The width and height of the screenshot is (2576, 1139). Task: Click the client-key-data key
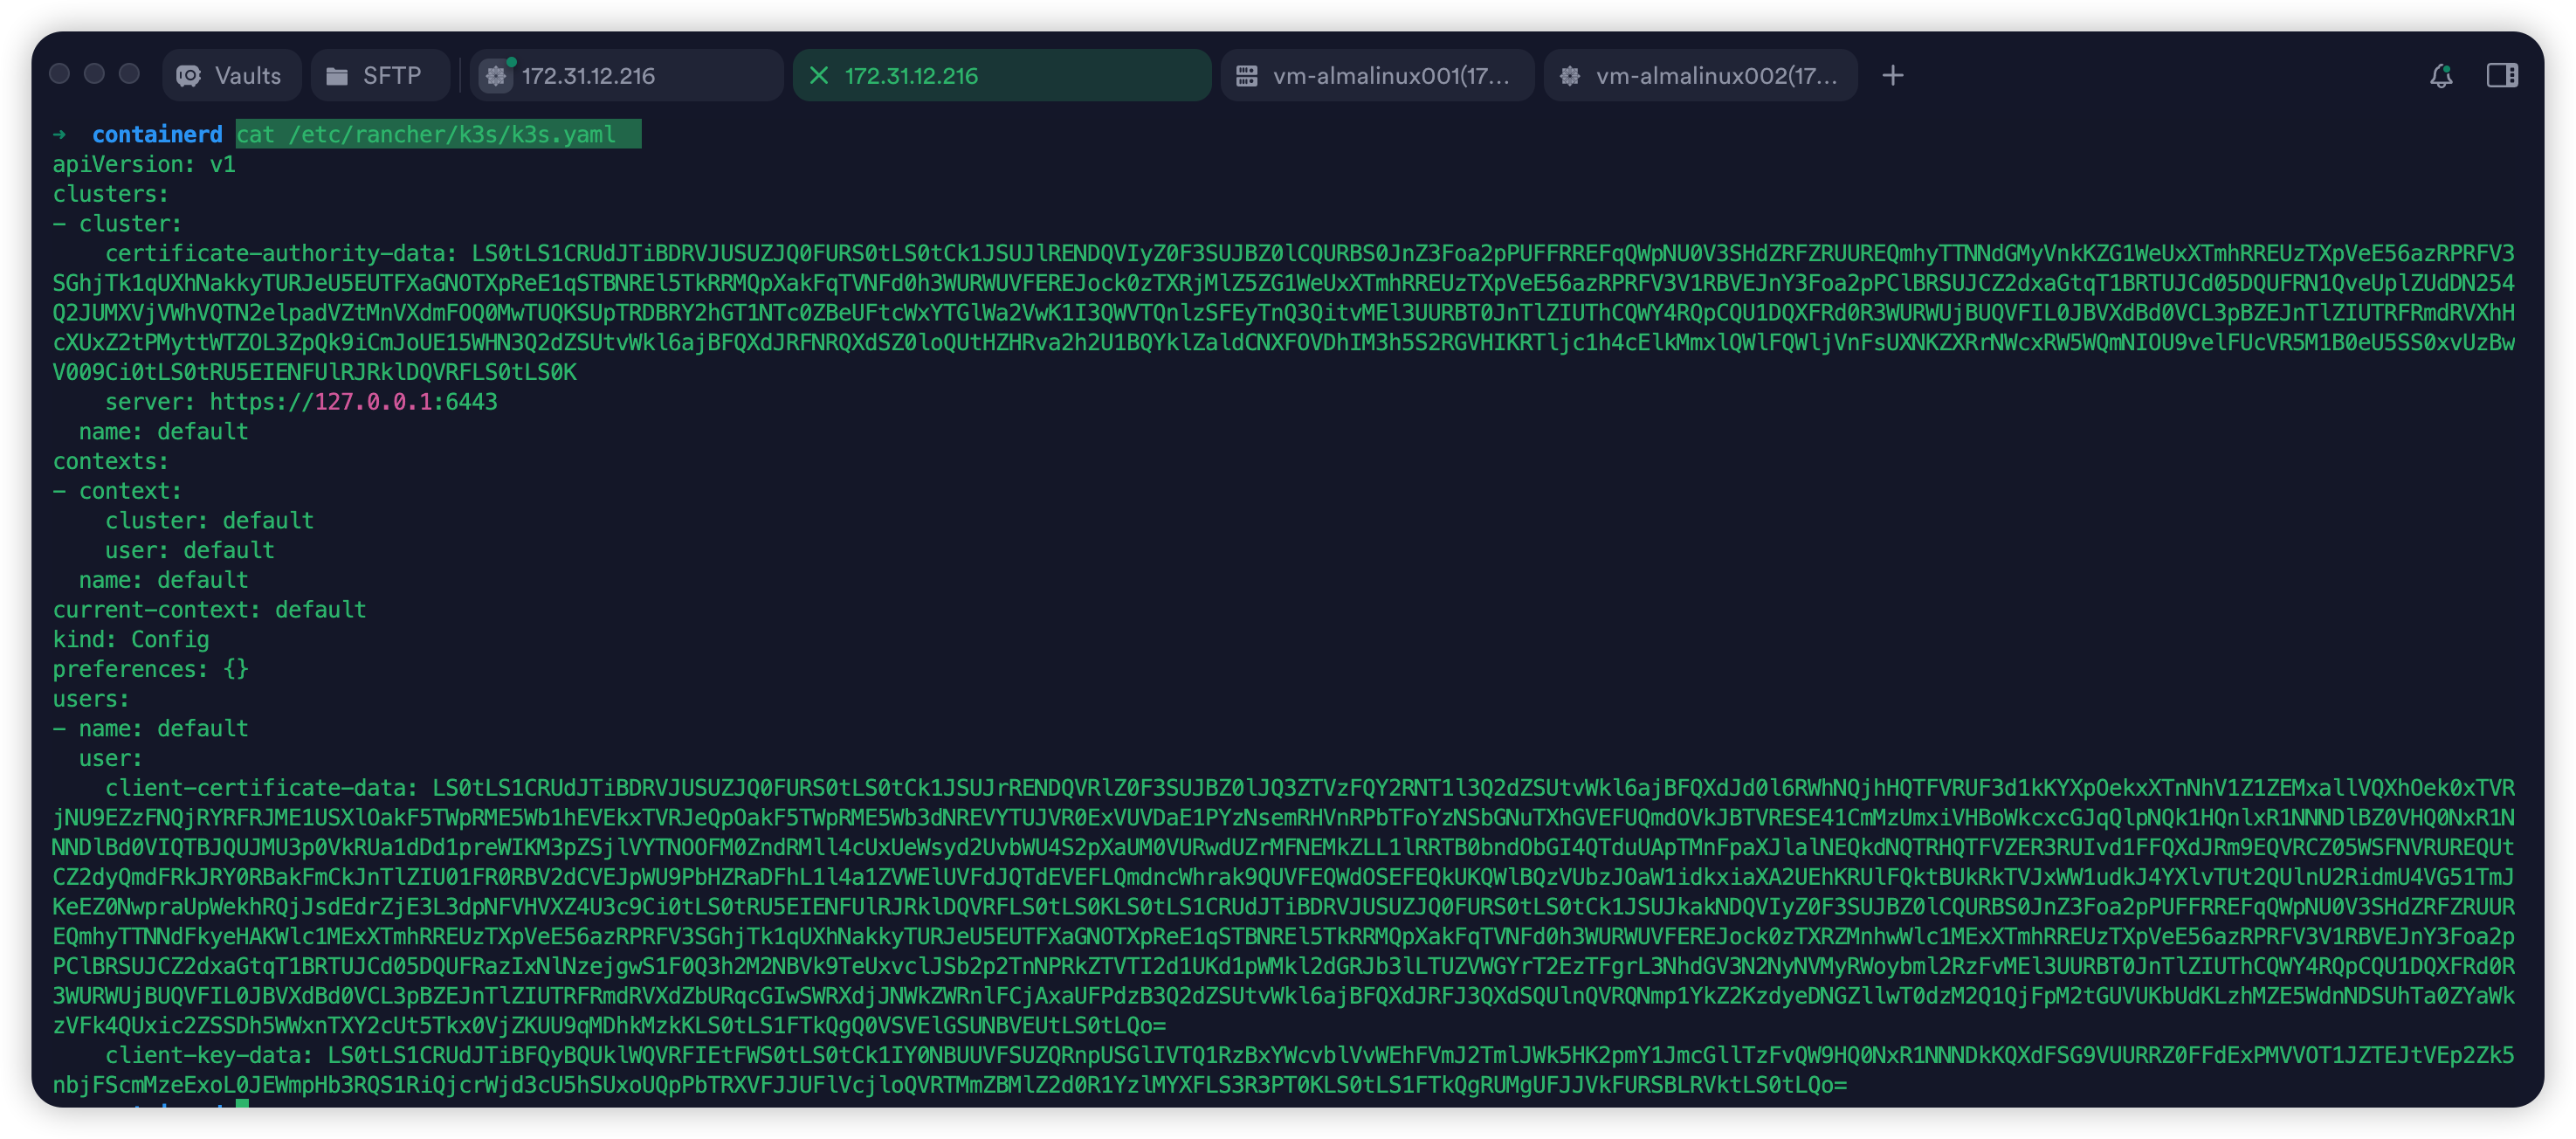(209, 1054)
